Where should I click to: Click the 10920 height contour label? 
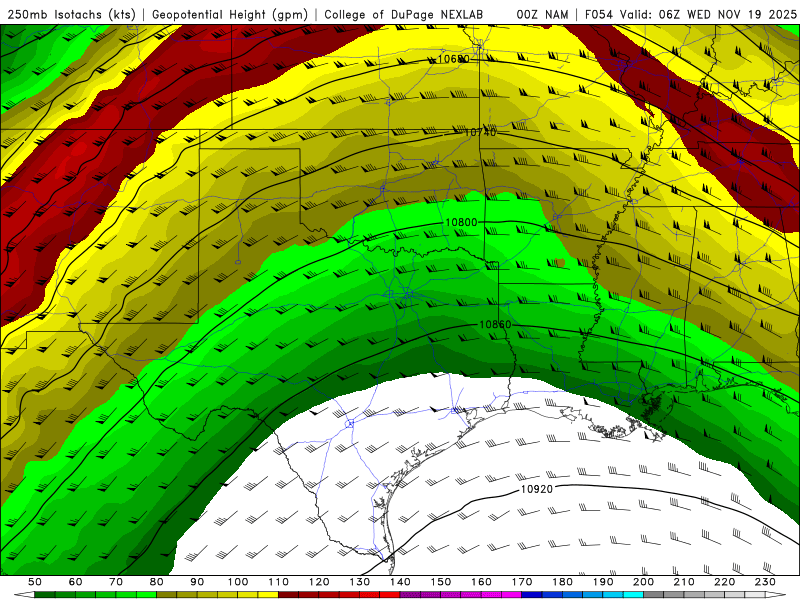[537, 489]
